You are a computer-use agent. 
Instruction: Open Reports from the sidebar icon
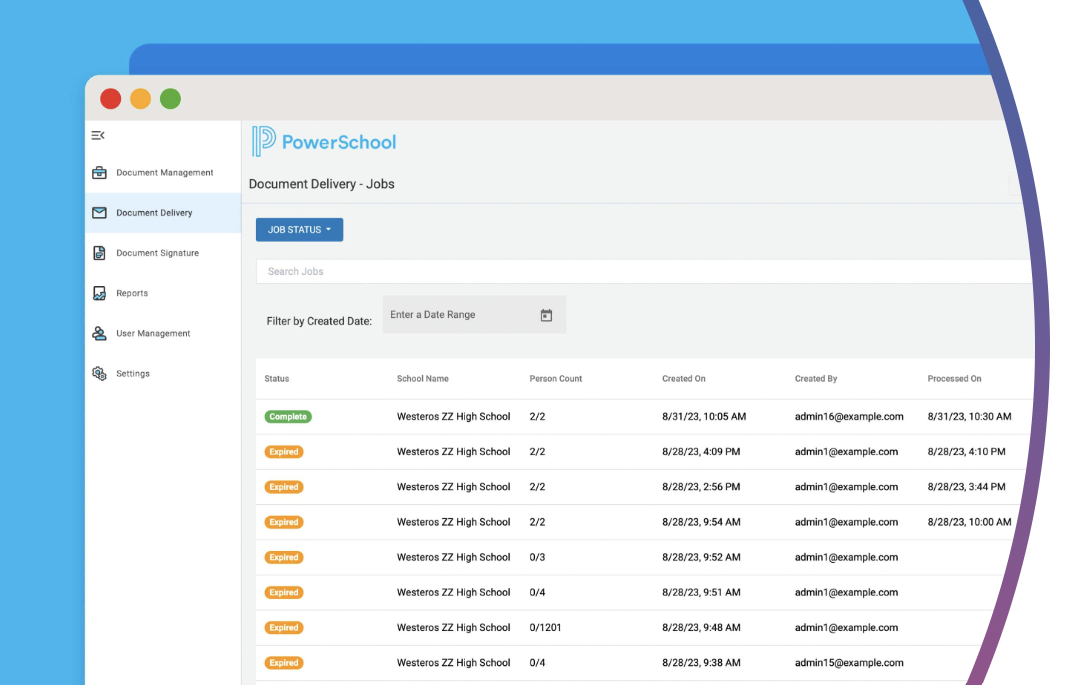pos(99,292)
